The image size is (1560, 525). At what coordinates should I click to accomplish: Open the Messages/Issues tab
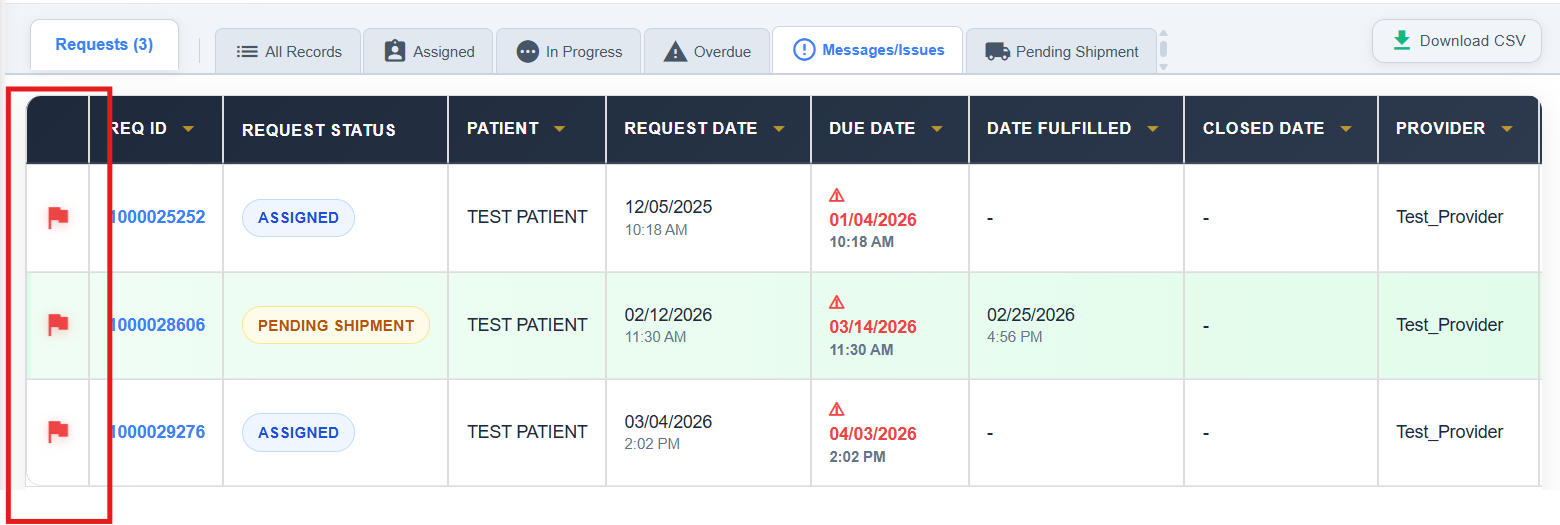tap(867, 50)
